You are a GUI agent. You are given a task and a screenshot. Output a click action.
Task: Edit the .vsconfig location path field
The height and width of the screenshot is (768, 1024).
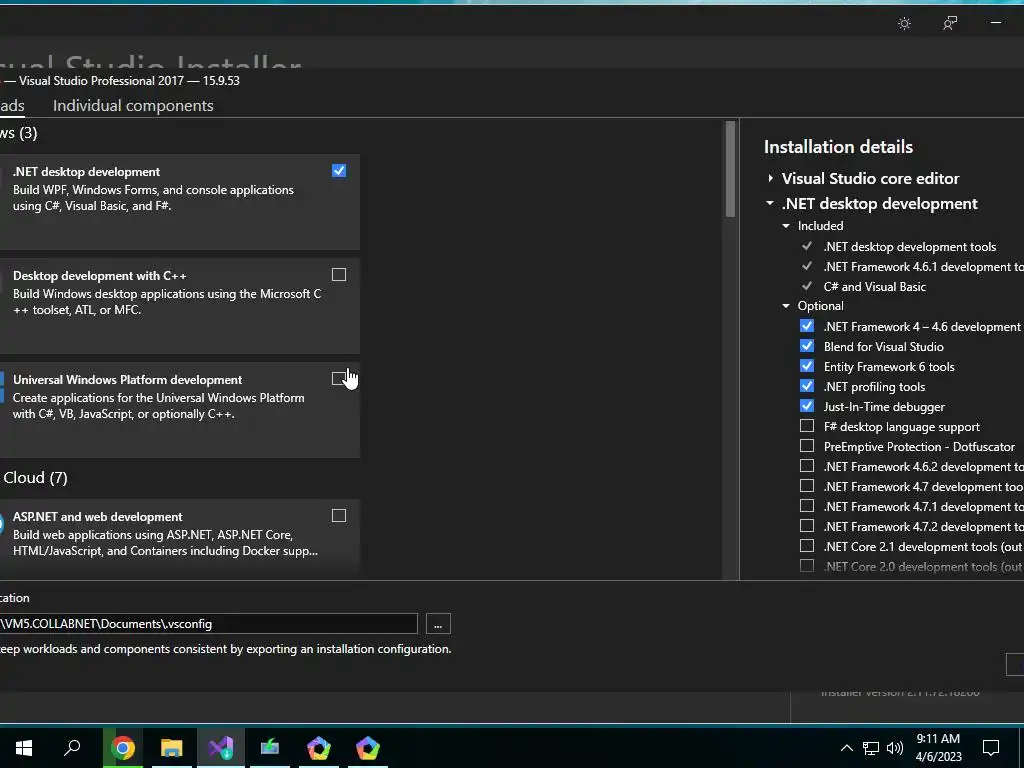tap(208, 624)
